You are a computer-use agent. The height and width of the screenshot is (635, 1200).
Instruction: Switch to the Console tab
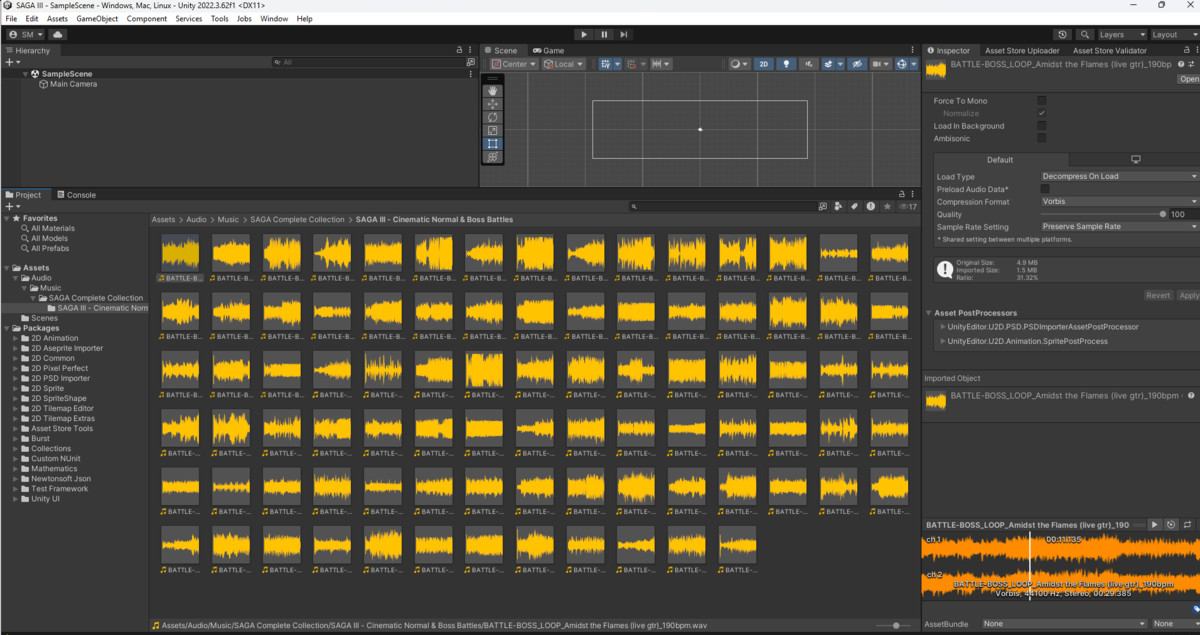(x=80, y=195)
